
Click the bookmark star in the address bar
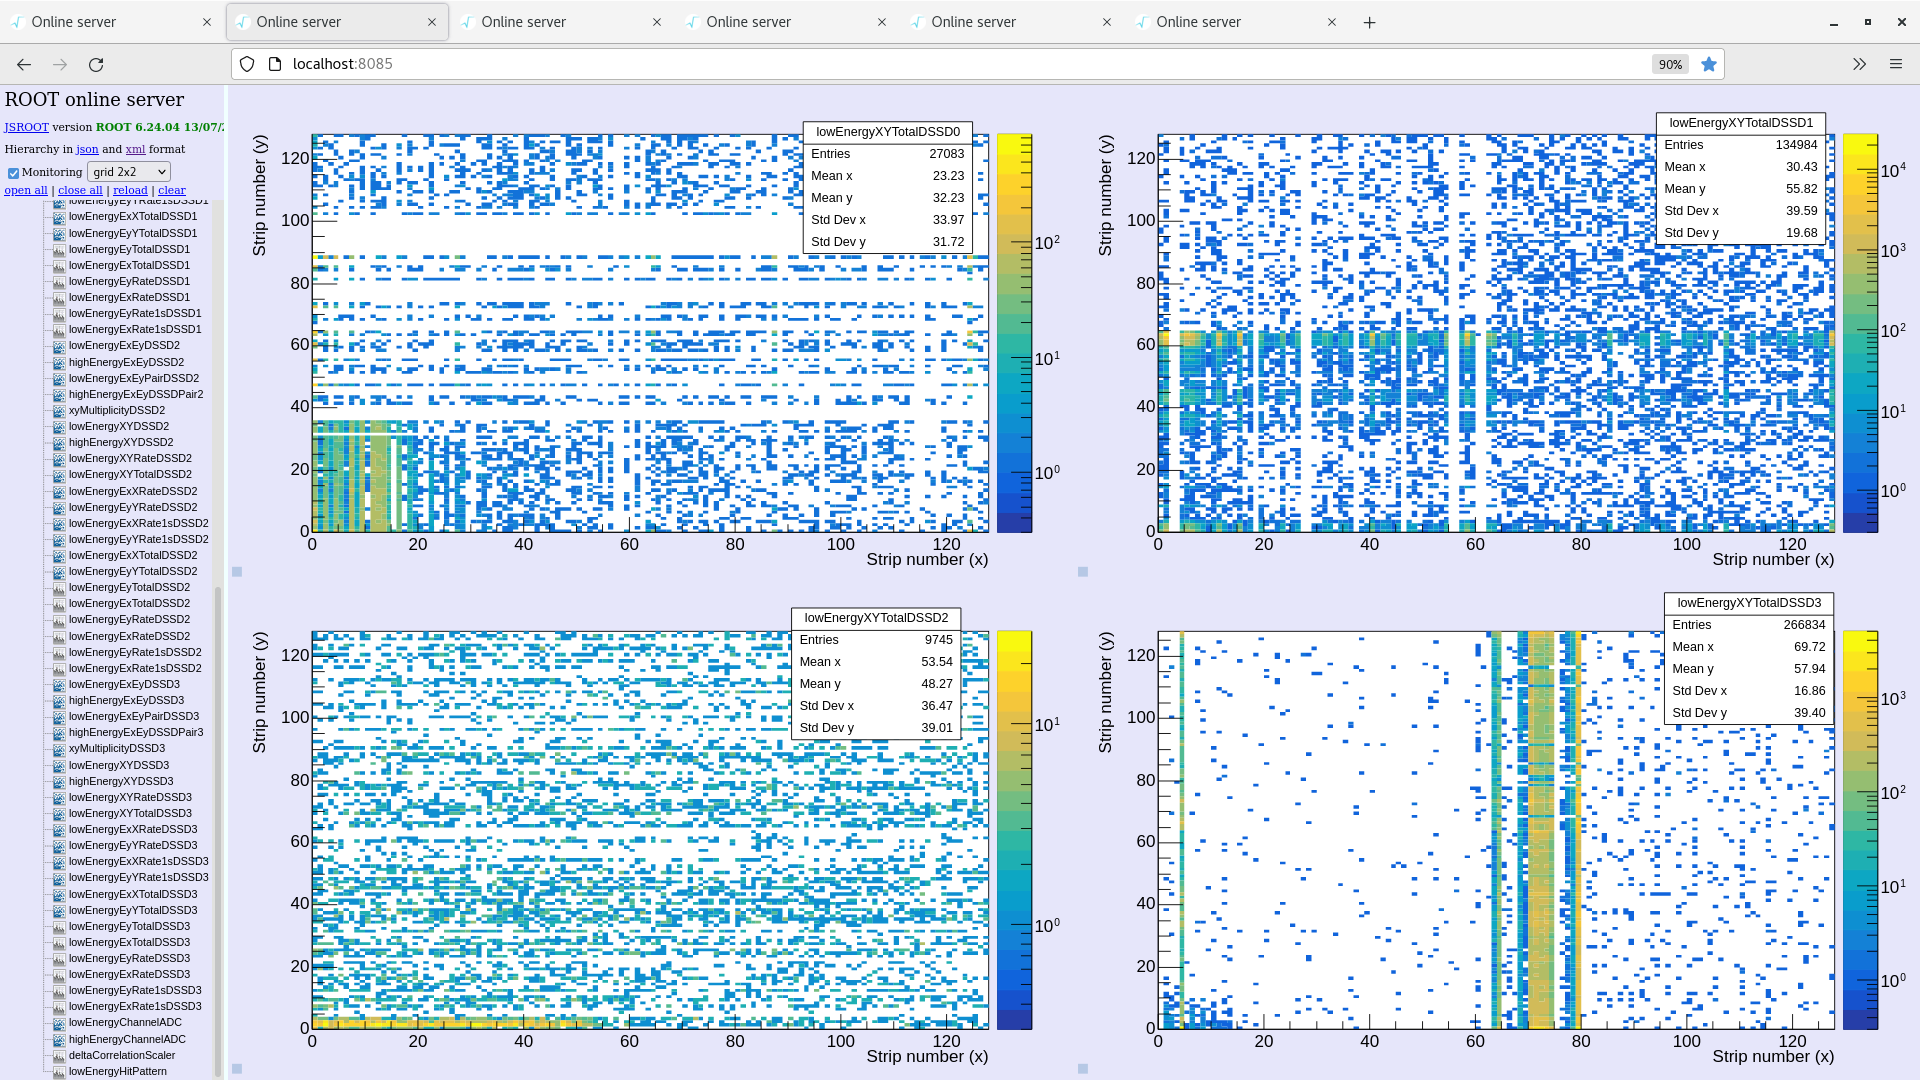tap(1710, 64)
